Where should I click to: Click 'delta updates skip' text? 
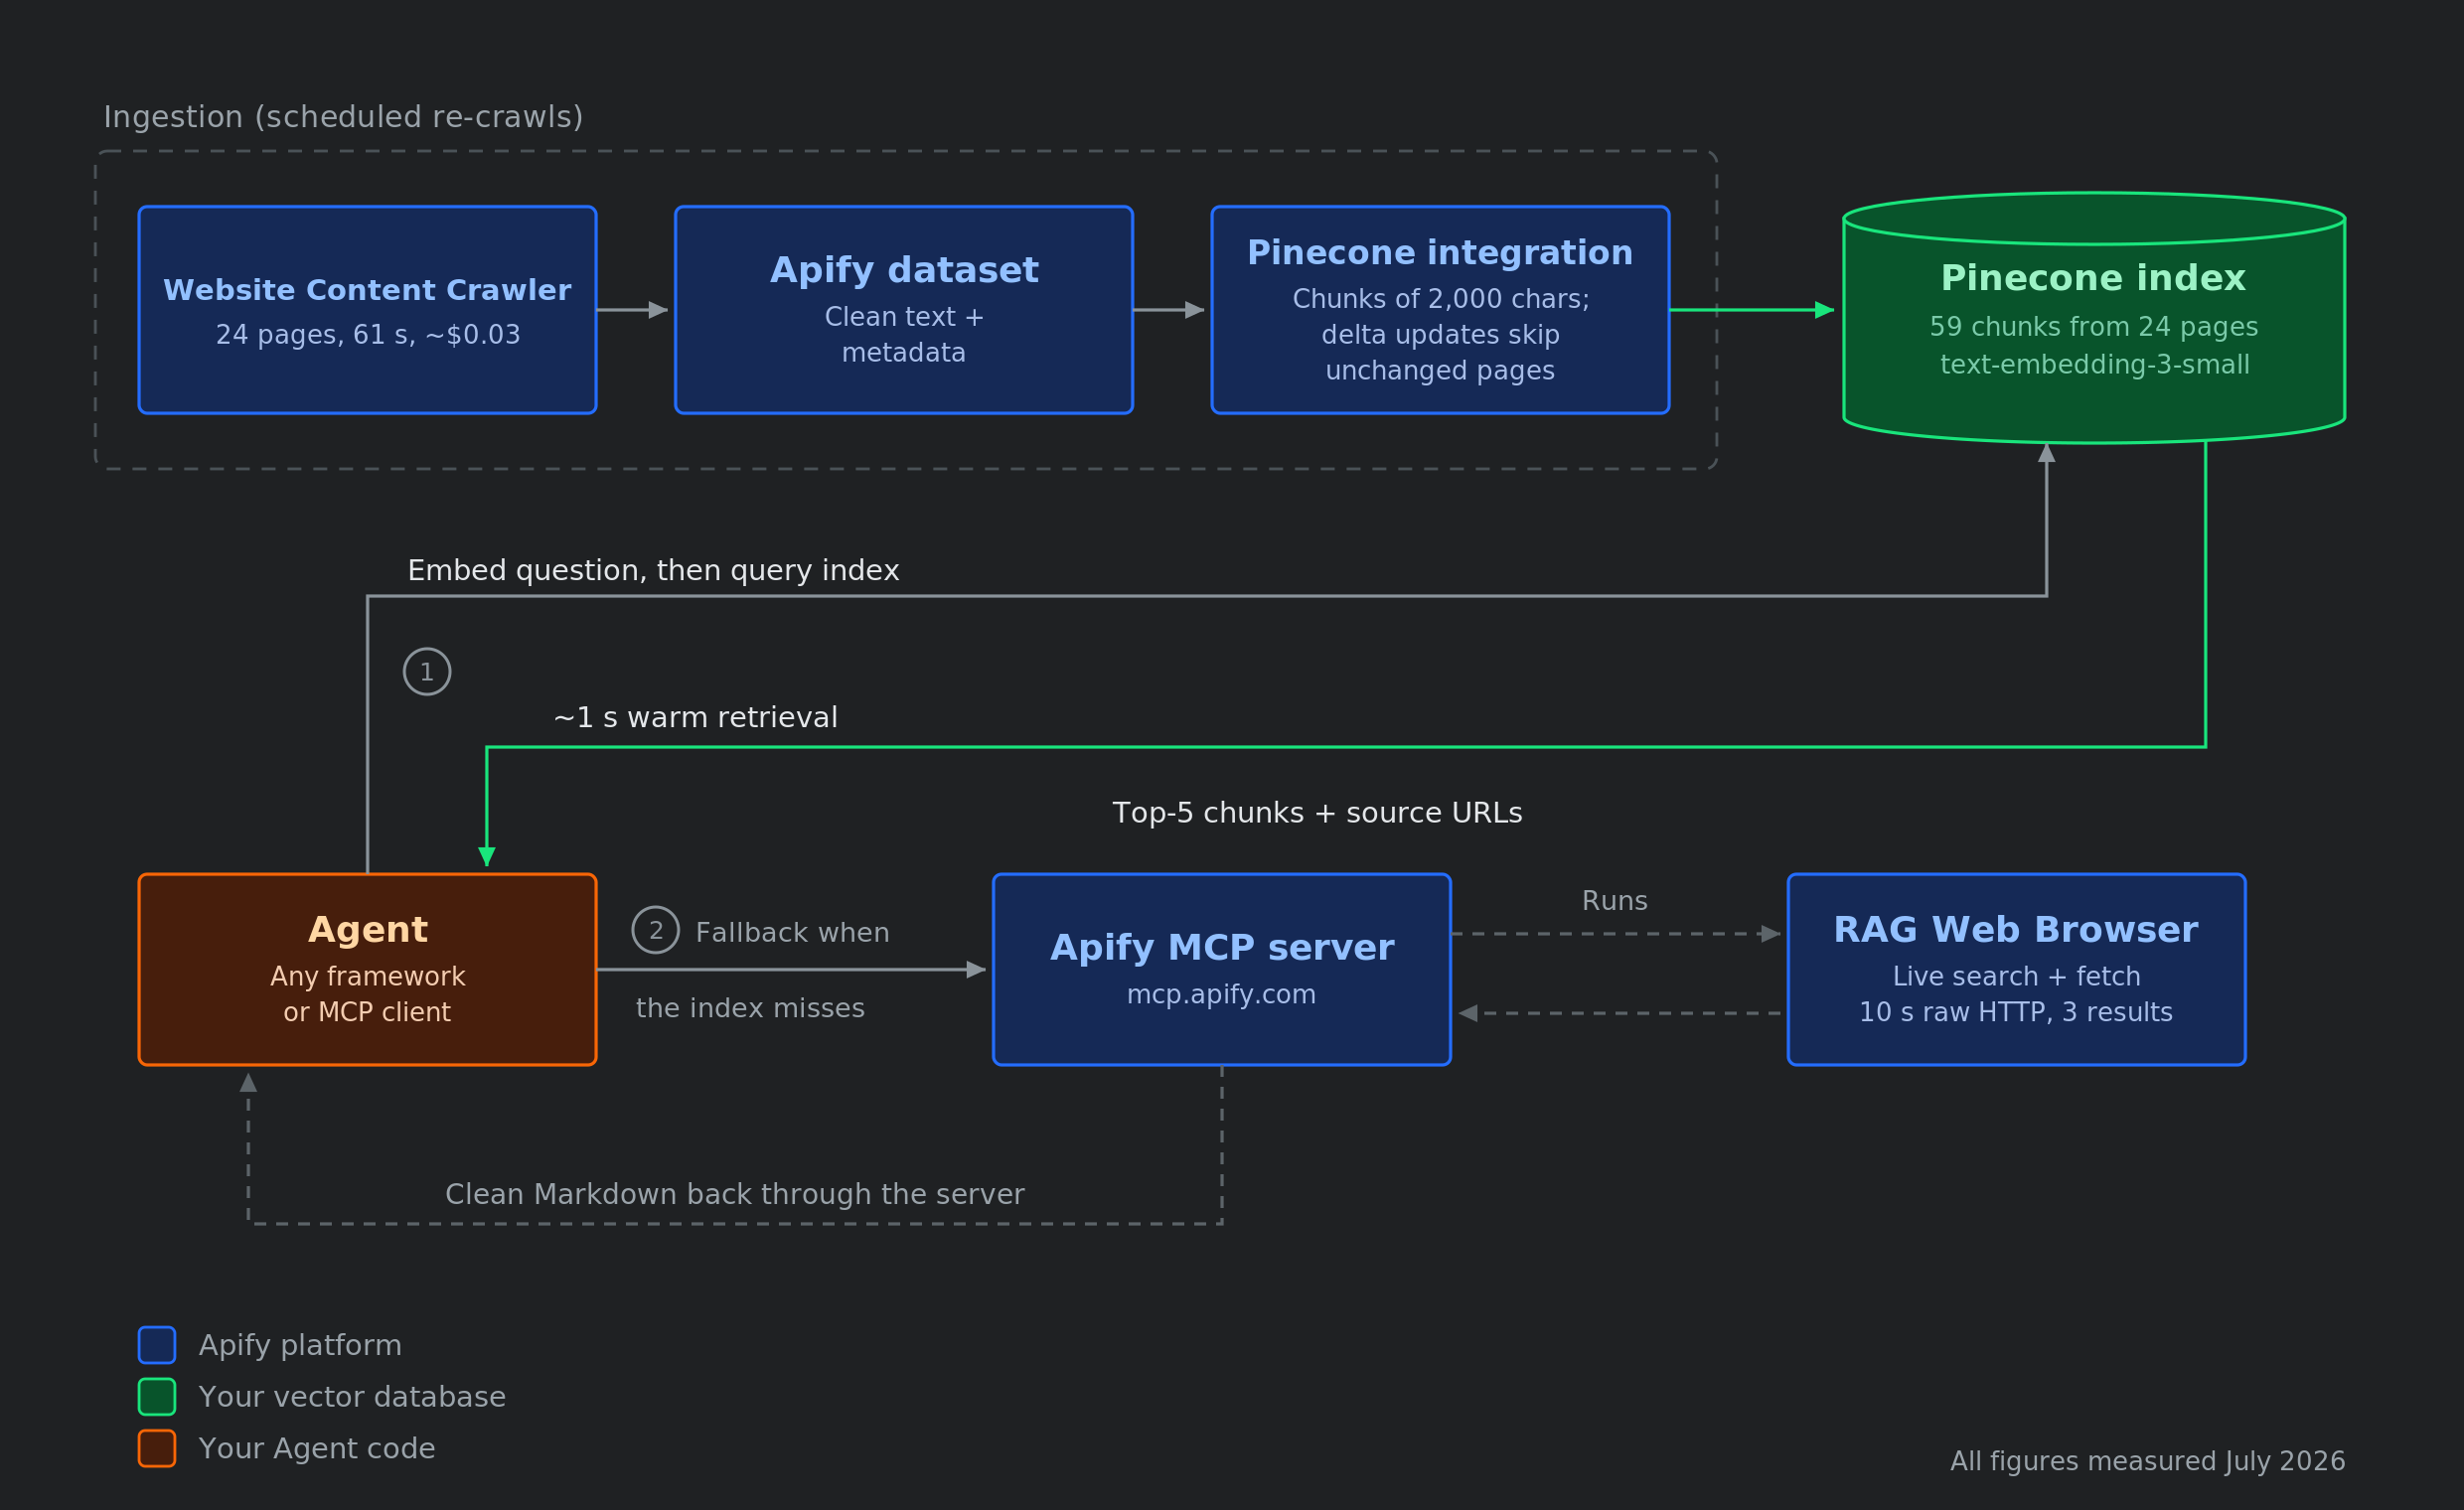click(1440, 335)
